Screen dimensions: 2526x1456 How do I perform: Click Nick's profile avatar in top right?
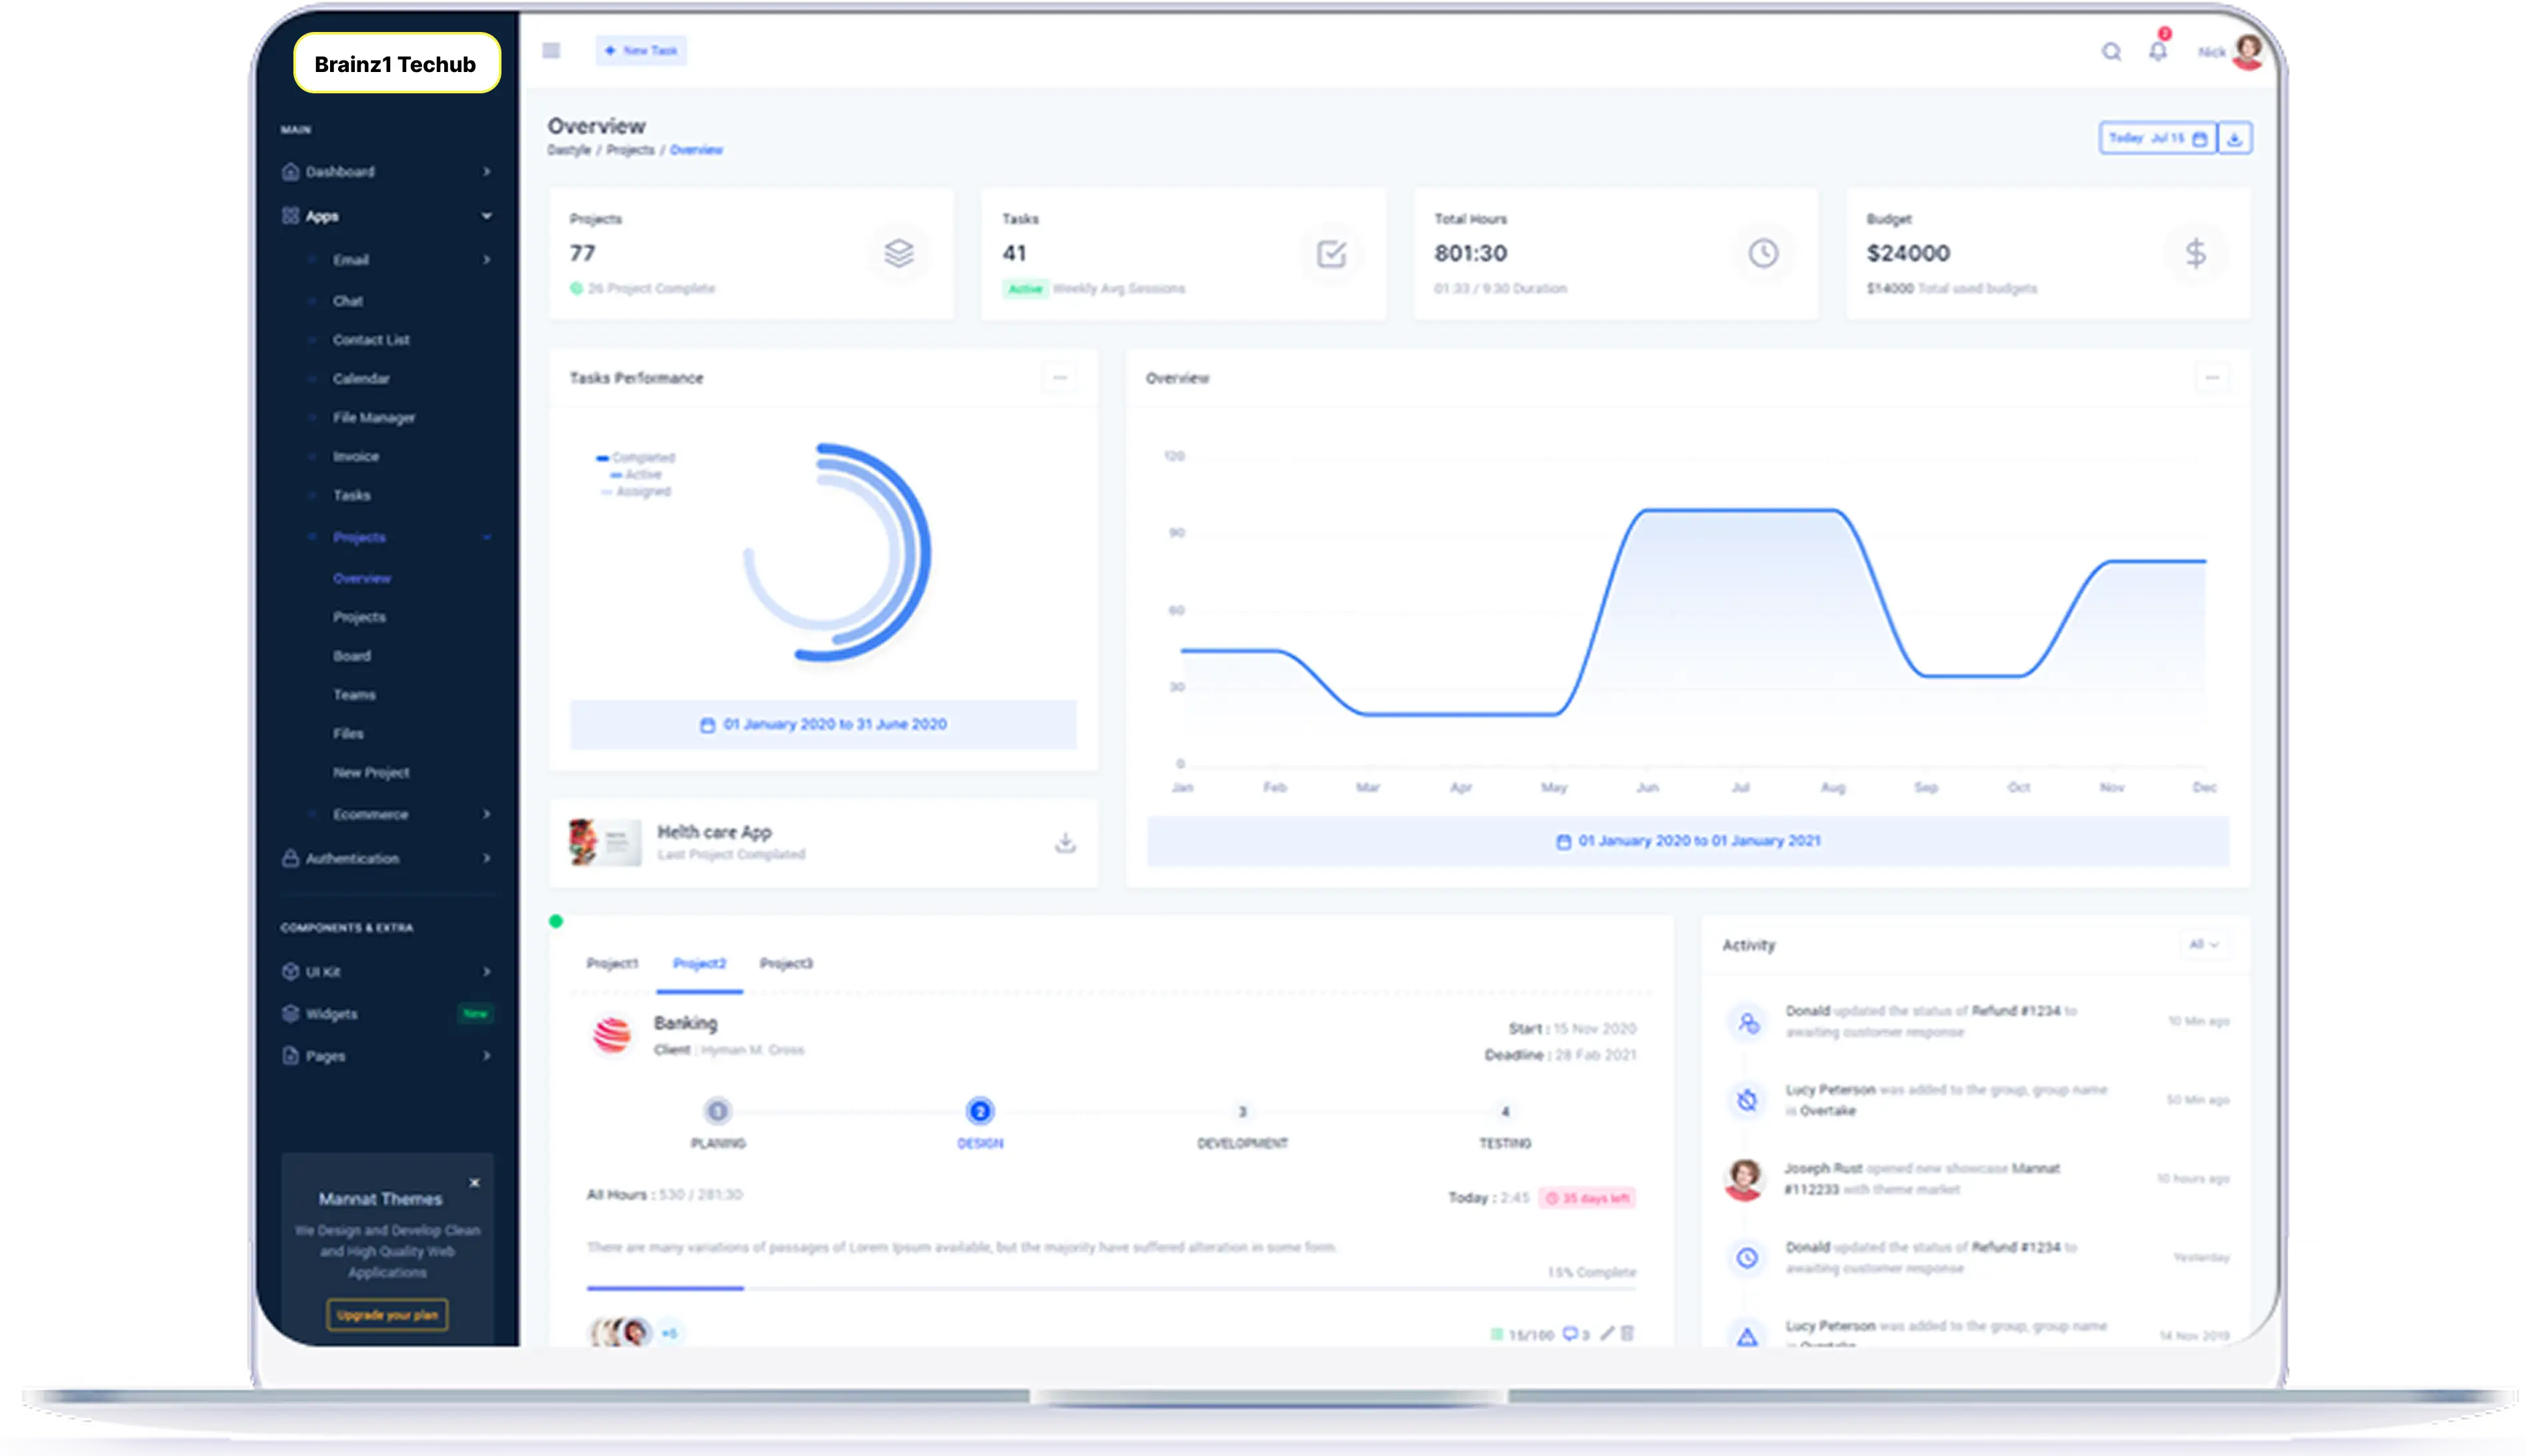[2247, 53]
